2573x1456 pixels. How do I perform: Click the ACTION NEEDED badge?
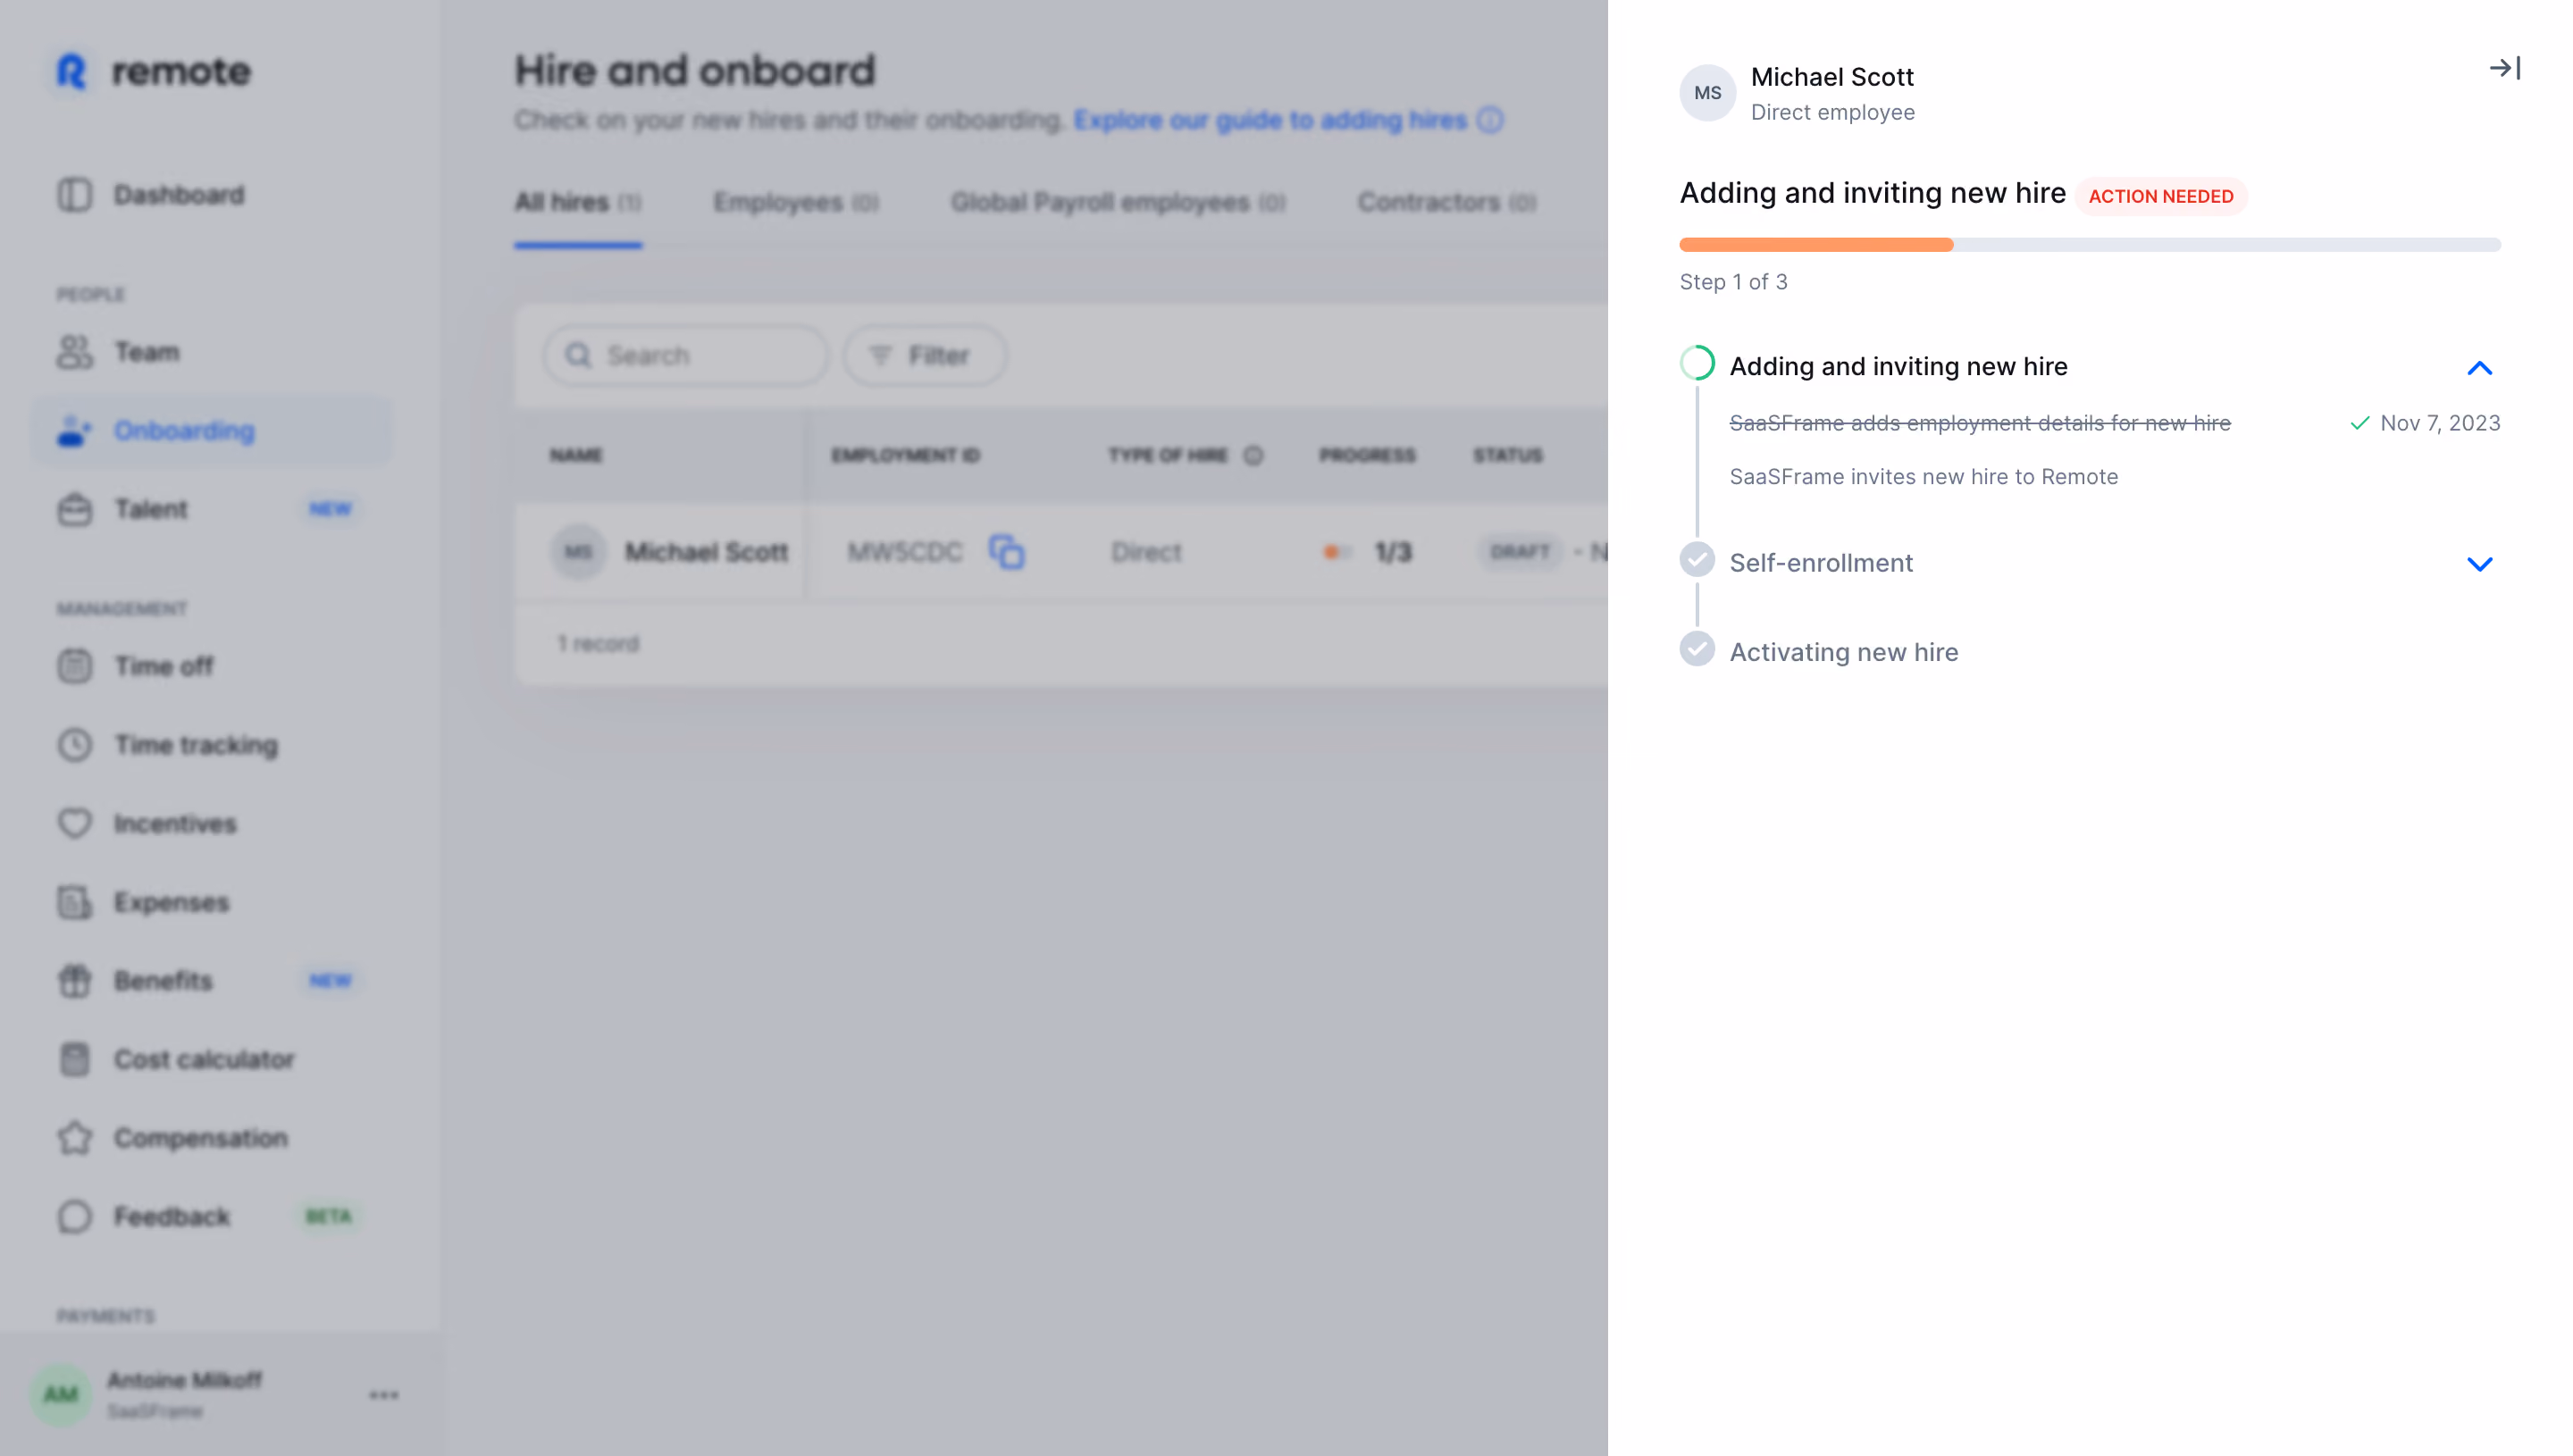(x=2160, y=196)
